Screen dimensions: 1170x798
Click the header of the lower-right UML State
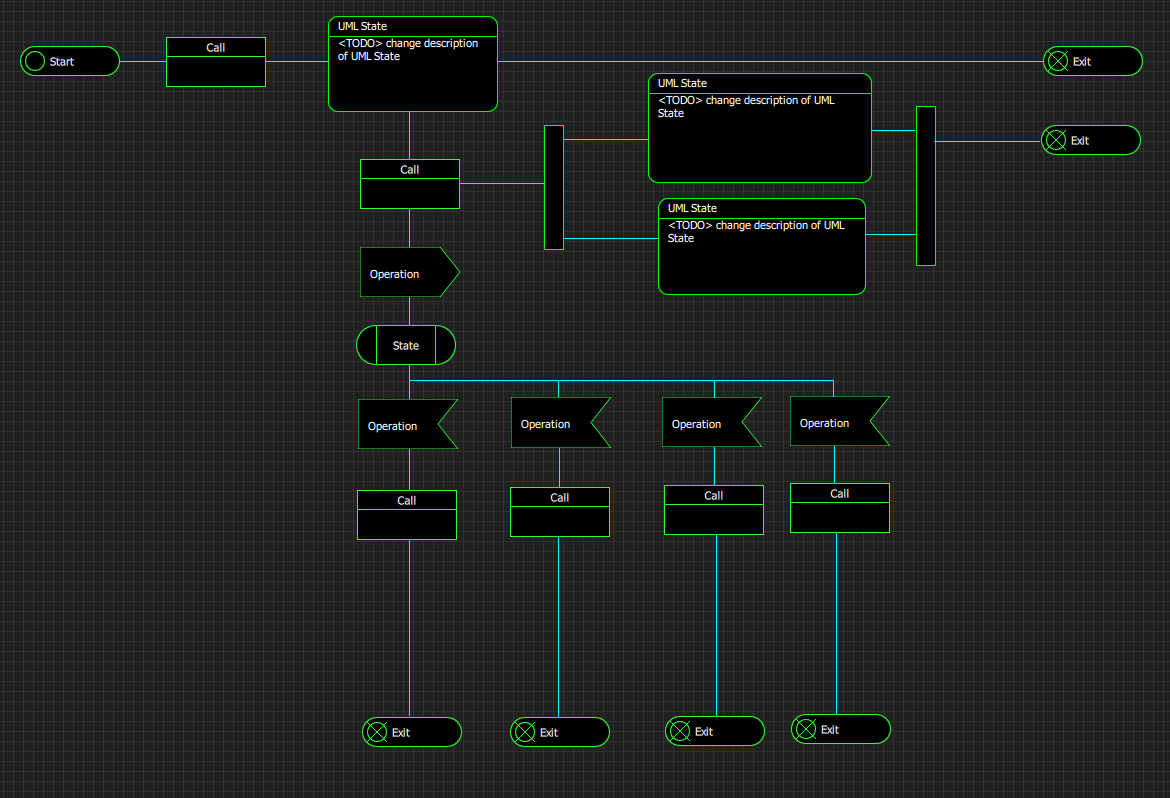click(x=762, y=208)
